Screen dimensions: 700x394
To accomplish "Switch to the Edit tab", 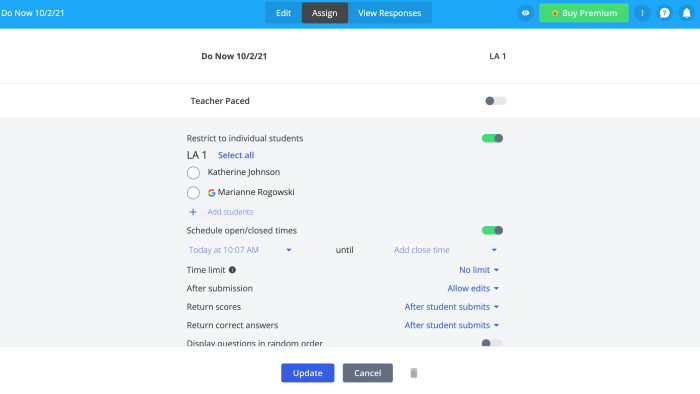I will click(283, 13).
